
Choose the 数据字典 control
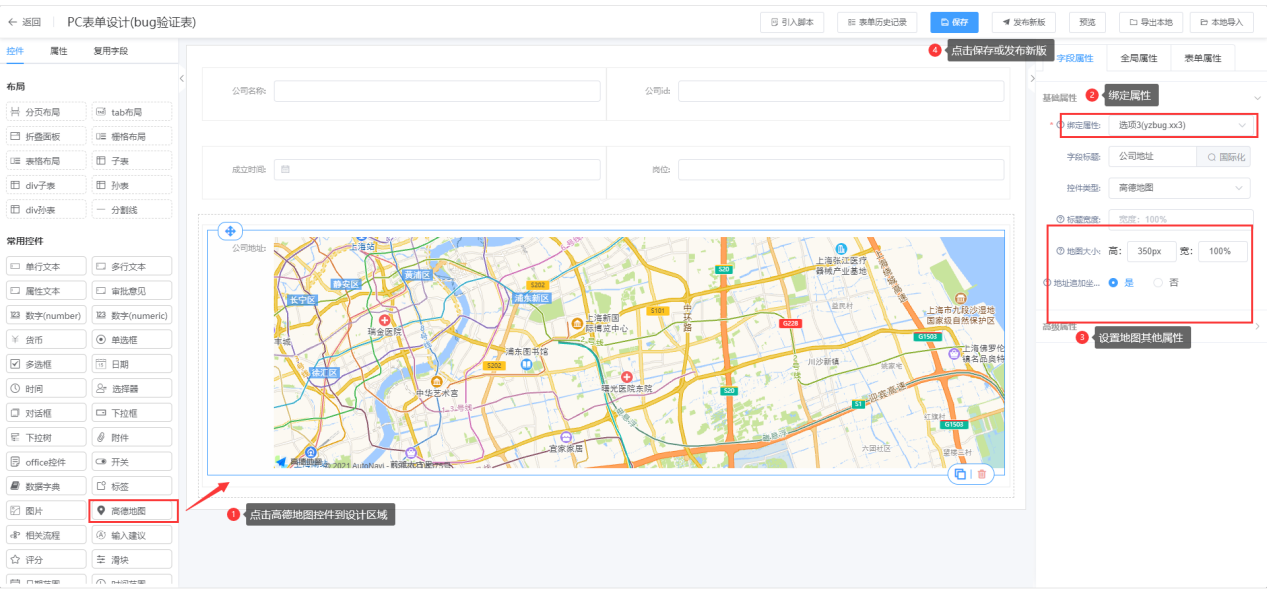[x=45, y=486]
